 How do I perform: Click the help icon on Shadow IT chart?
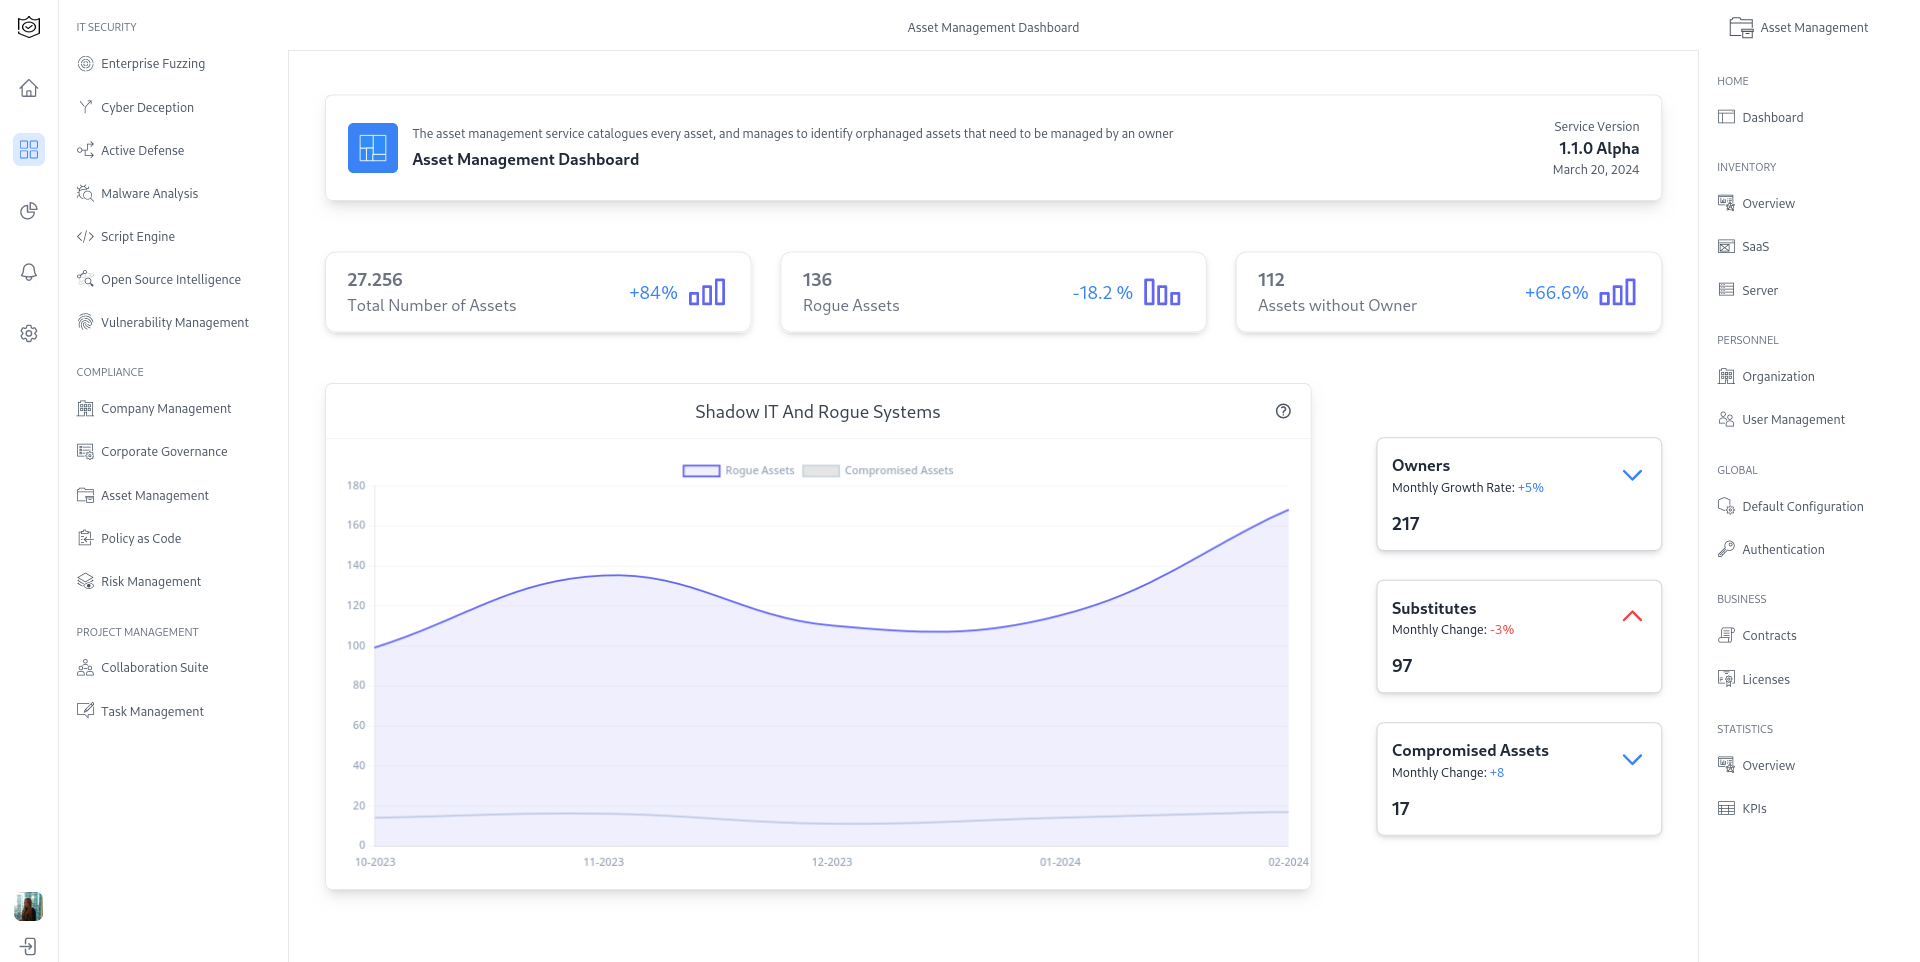tap(1284, 411)
